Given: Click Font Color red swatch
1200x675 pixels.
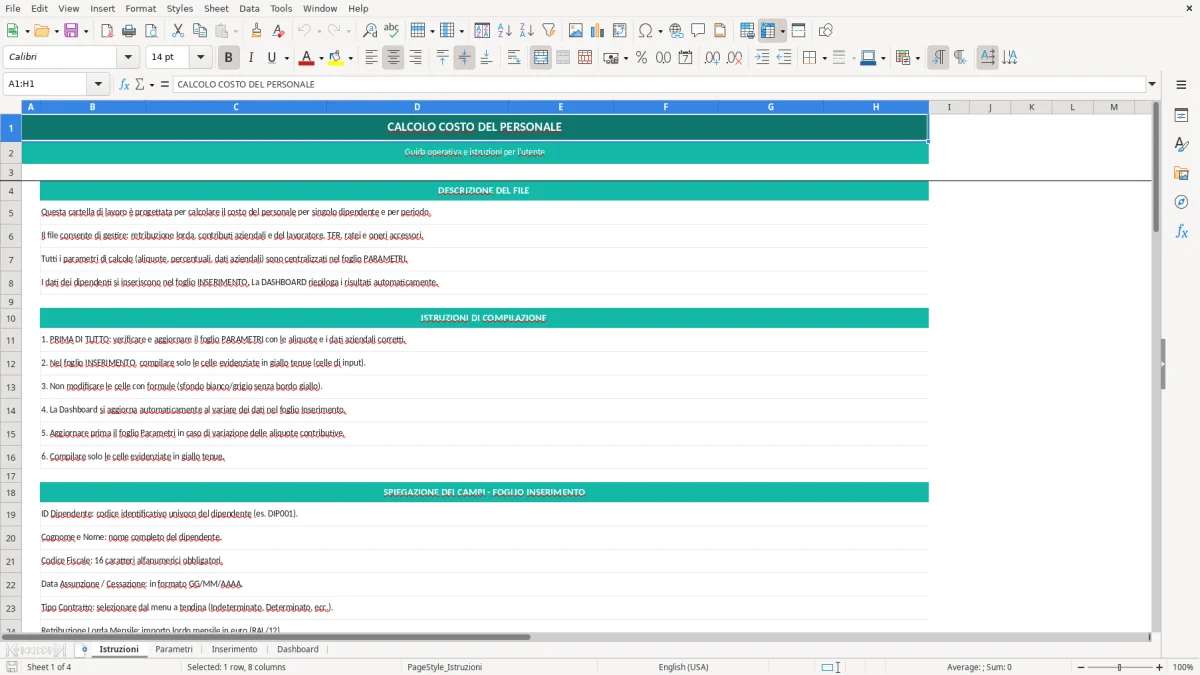Looking at the screenshot, I should pos(306,58).
